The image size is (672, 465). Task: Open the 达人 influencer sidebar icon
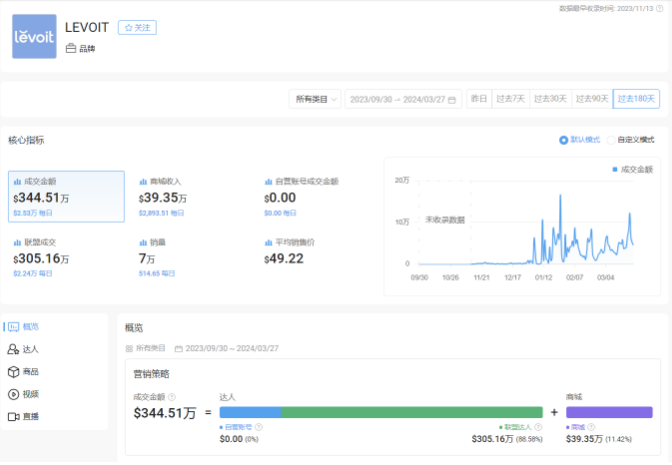point(14,349)
